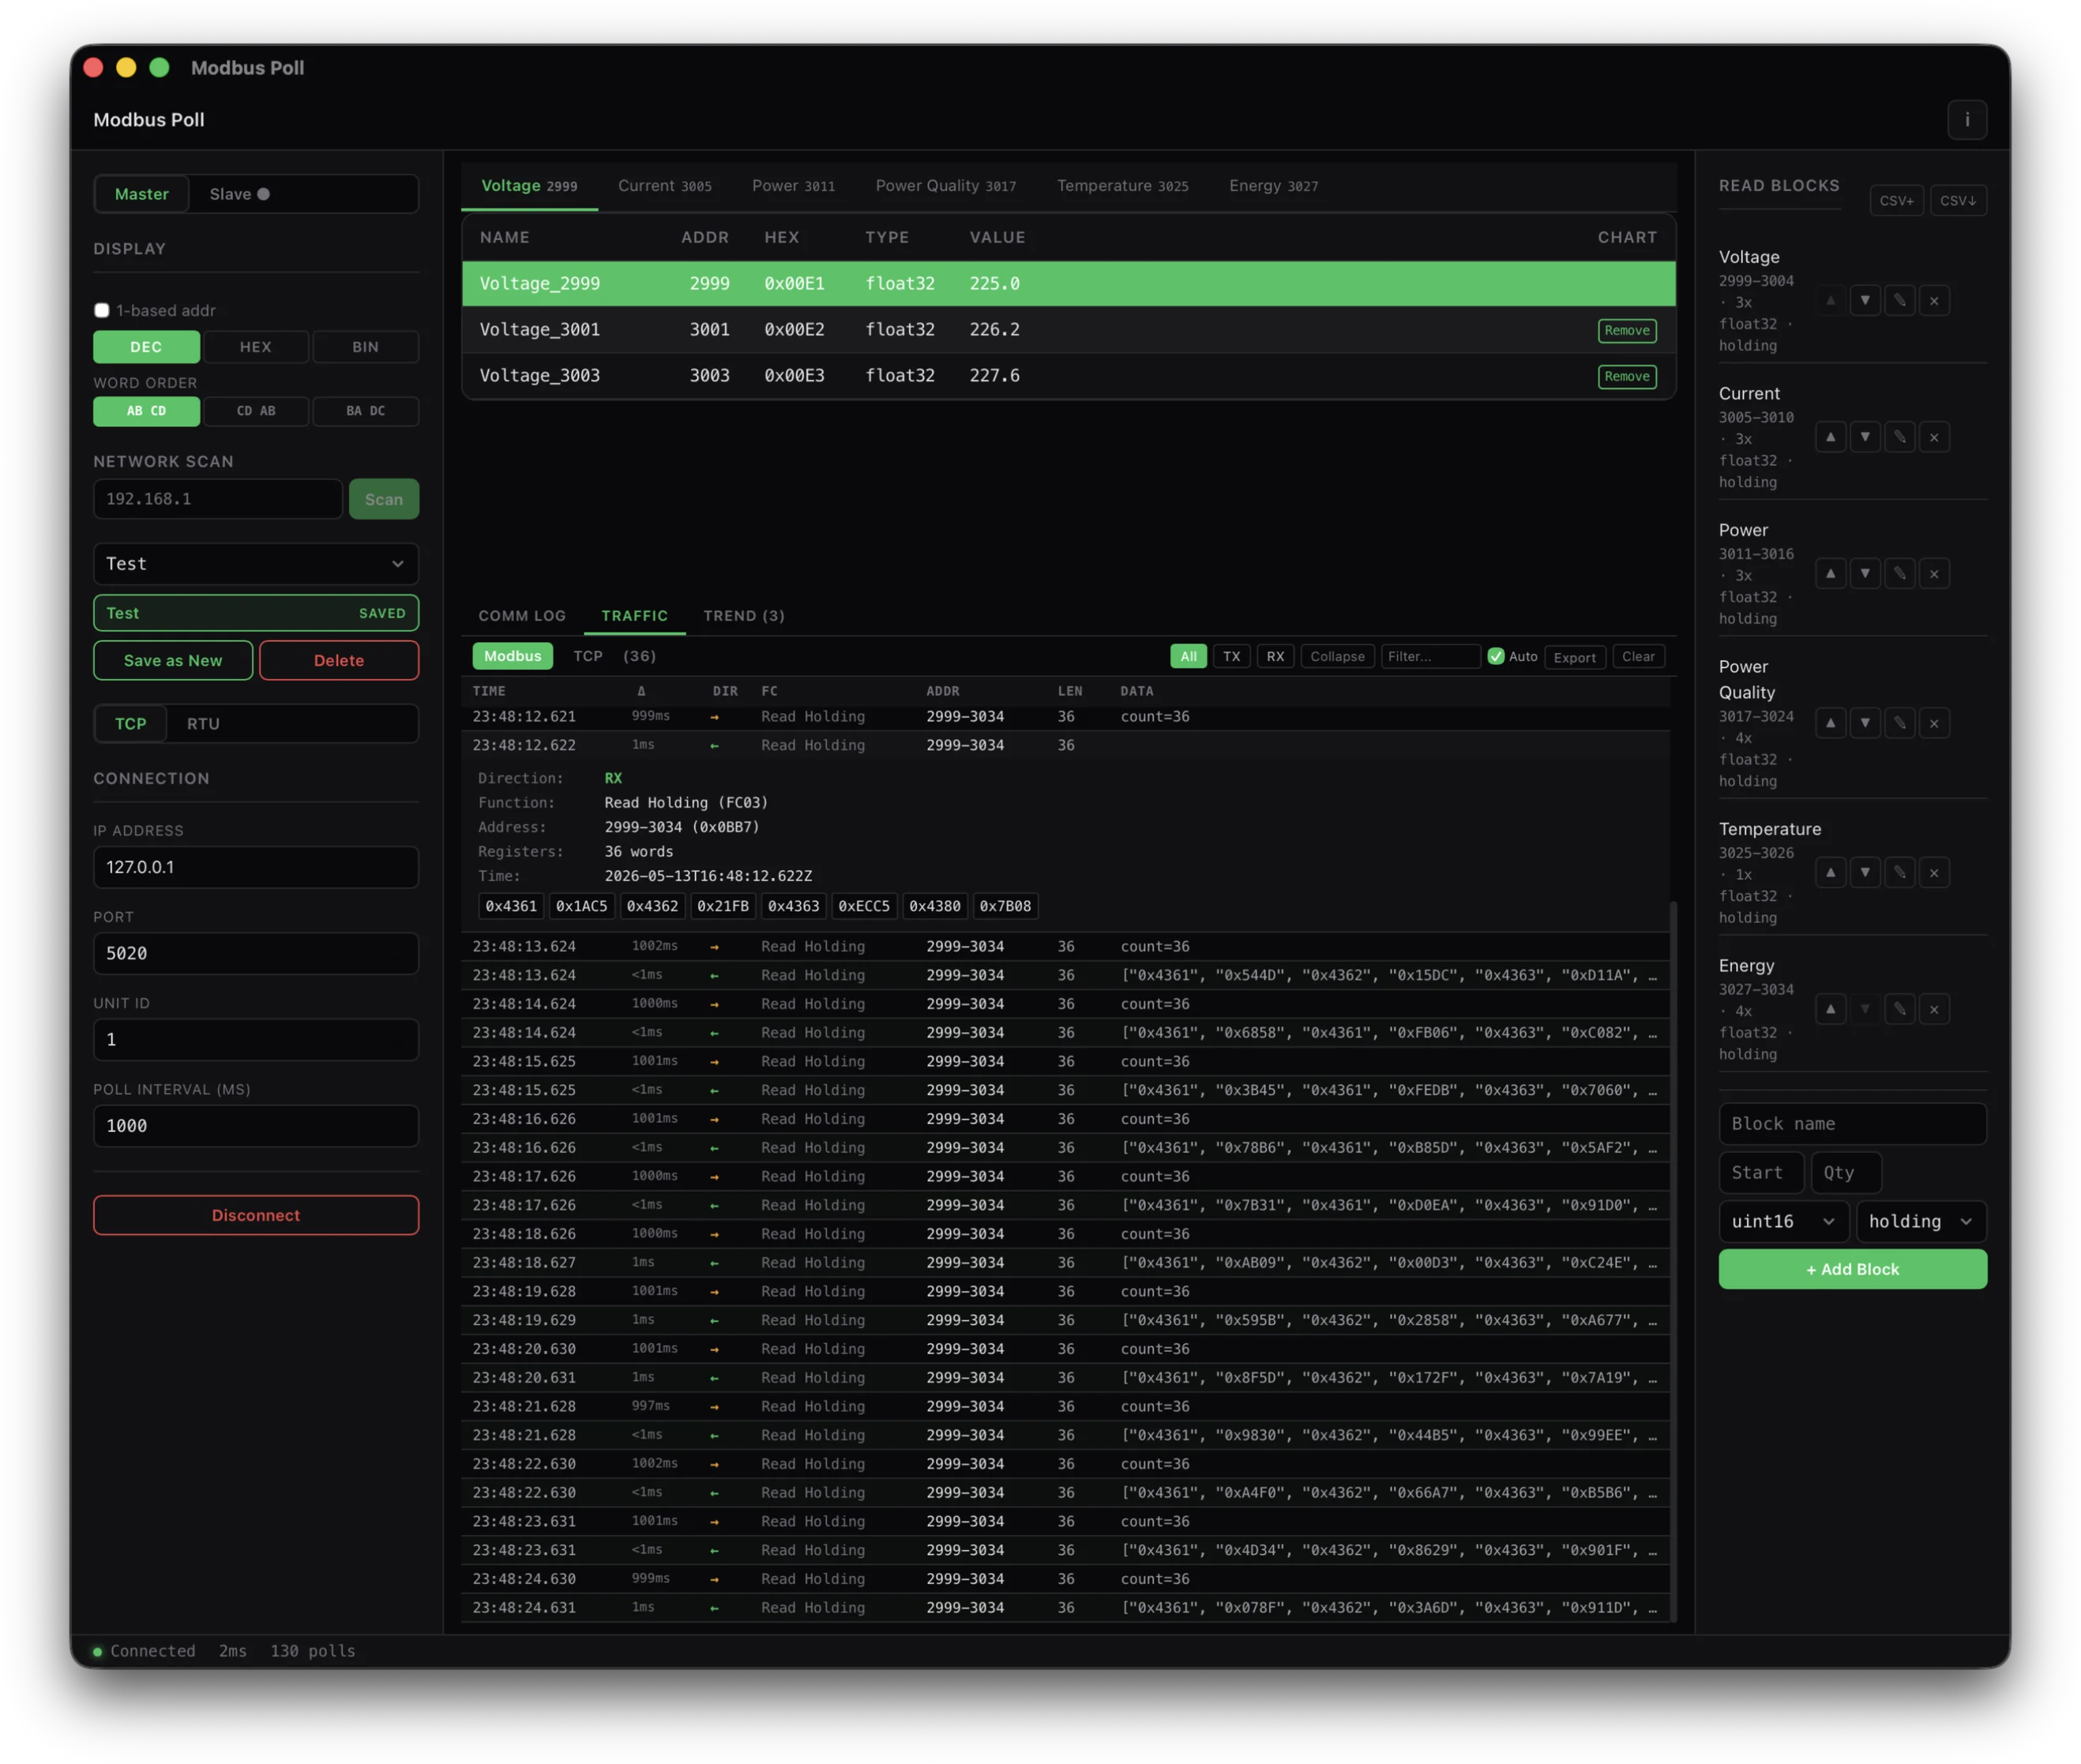Delete the Temperature read block

tap(1934, 872)
